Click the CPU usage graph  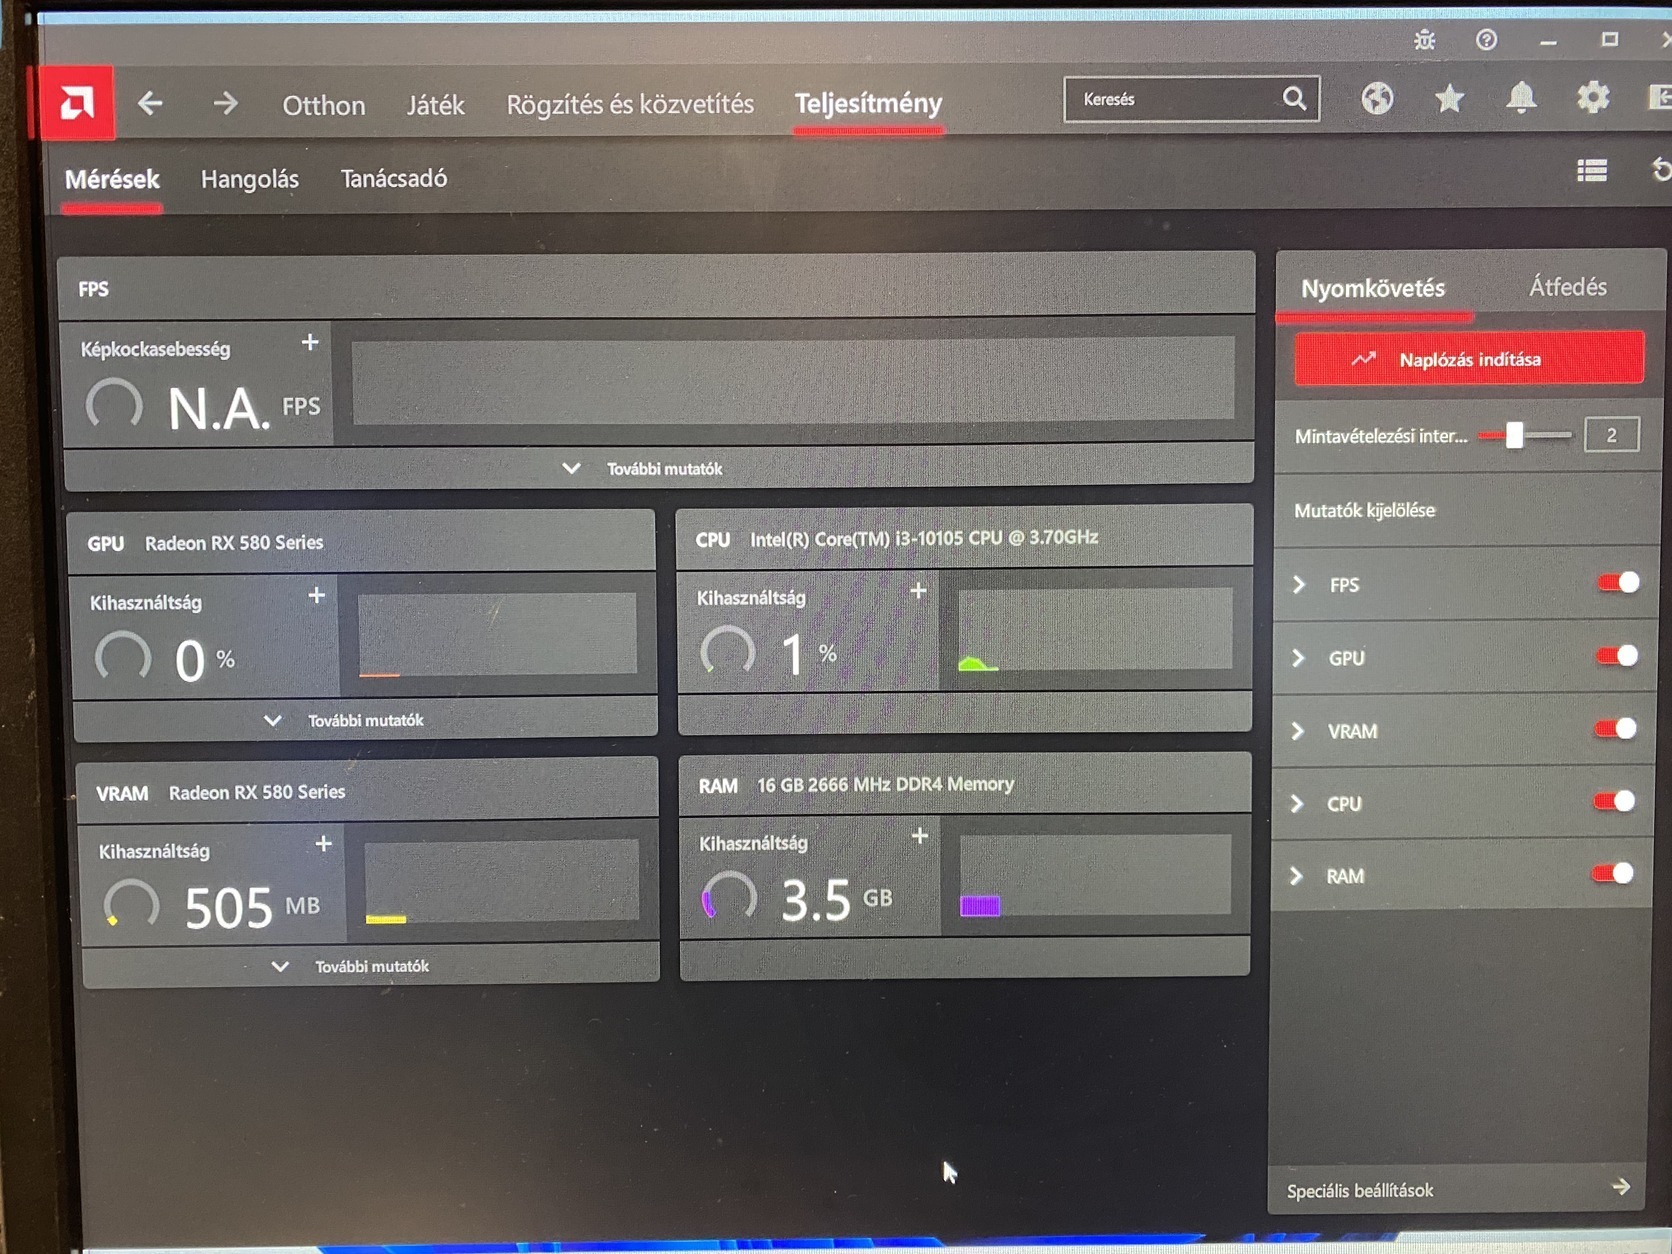point(1095,628)
